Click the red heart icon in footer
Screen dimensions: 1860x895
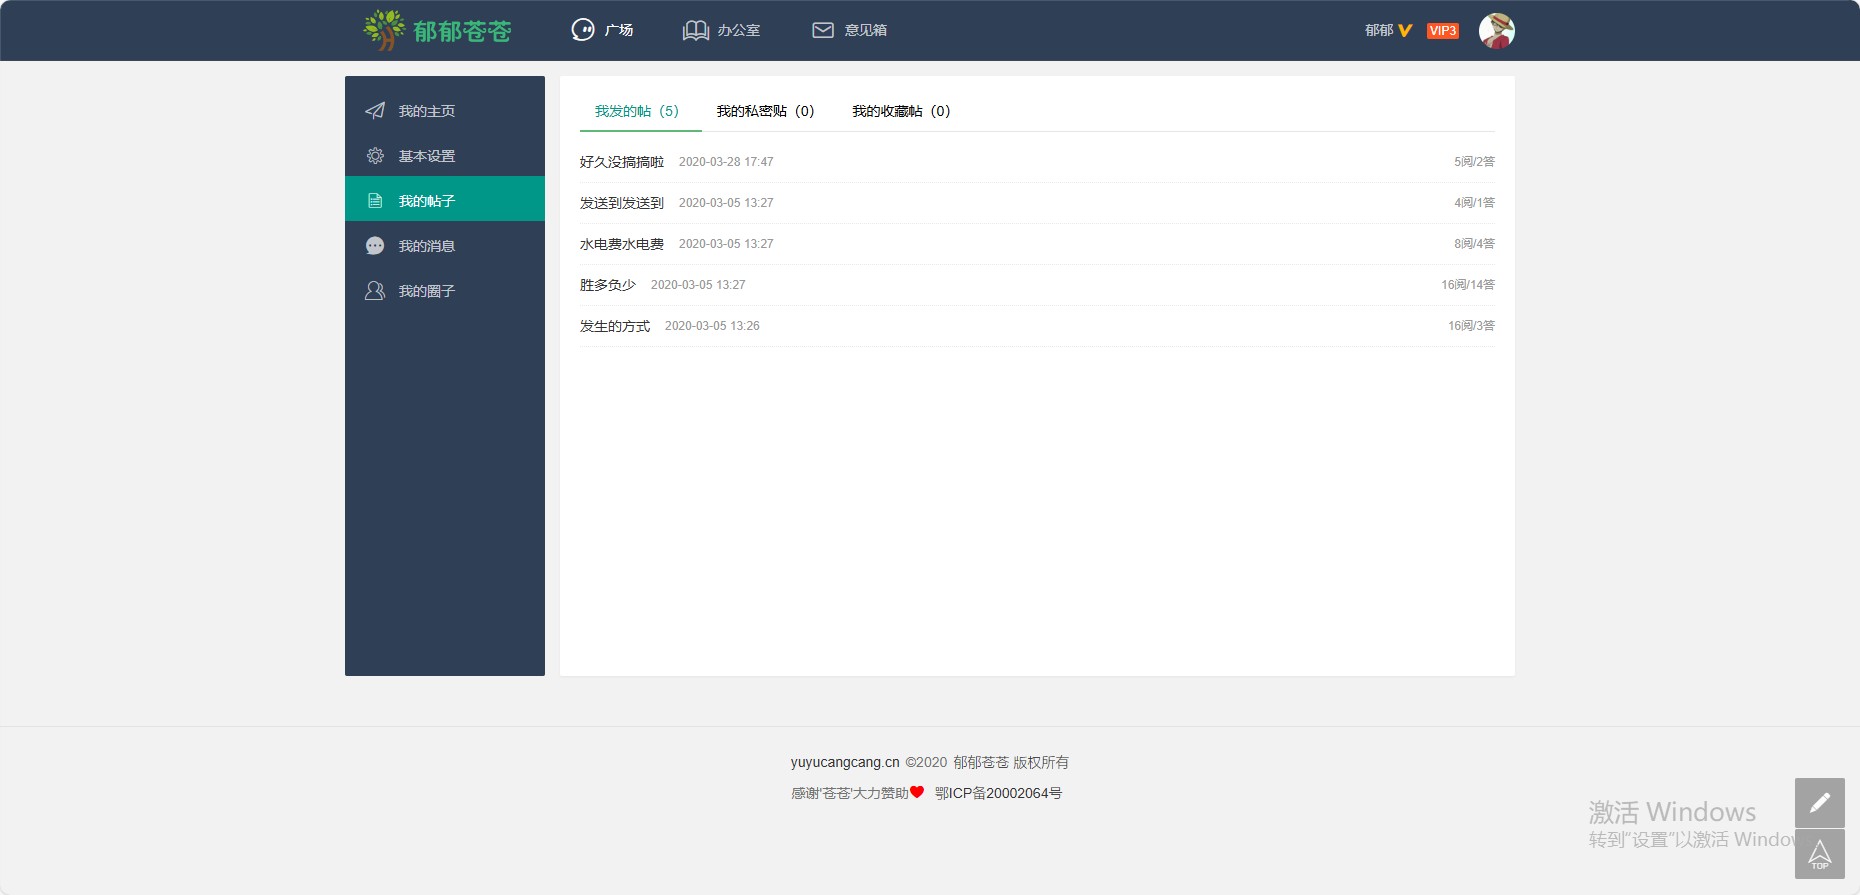tap(917, 792)
